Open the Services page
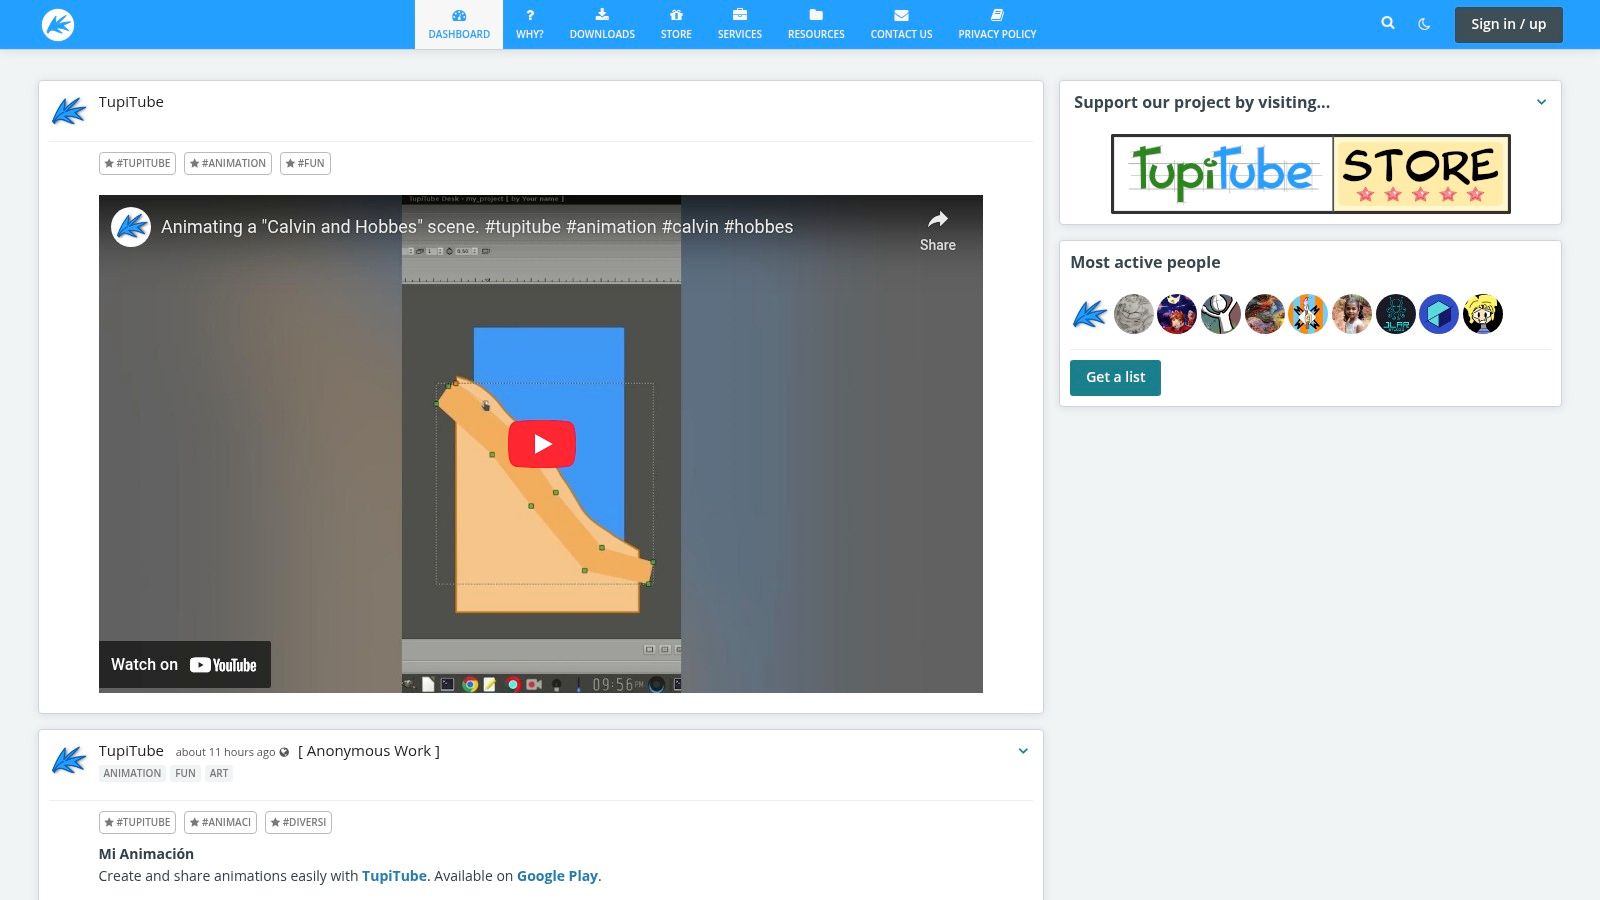The height and width of the screenshot is (900, 1600). [739, 24]
